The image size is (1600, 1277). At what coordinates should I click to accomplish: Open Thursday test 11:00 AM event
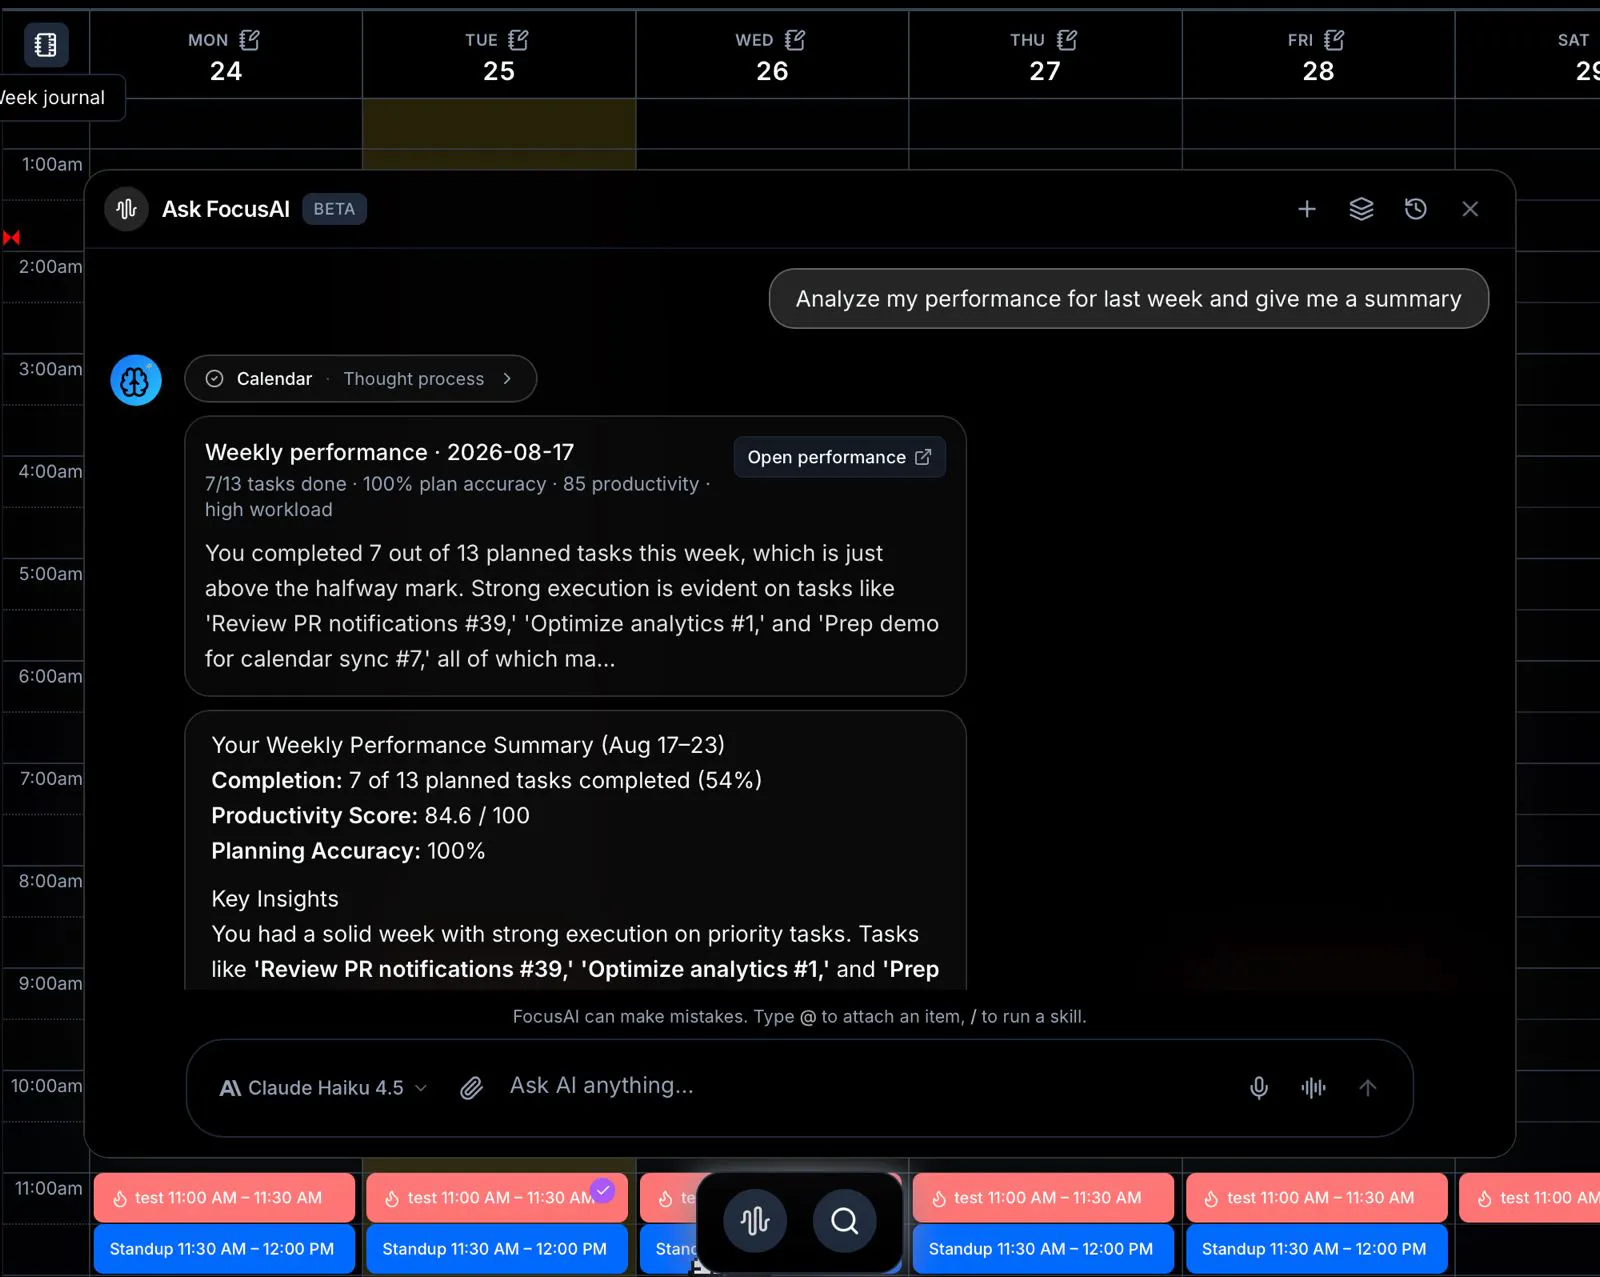click(x=1043, y=1198)
